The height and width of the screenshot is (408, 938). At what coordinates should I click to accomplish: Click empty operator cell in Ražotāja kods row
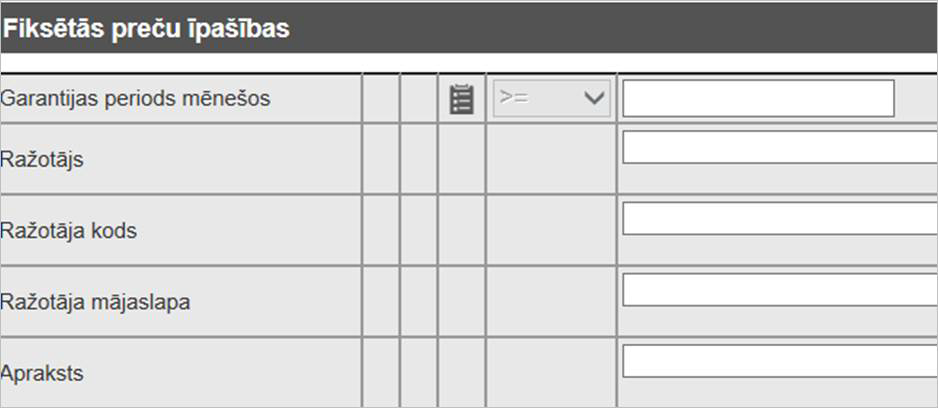551,230
